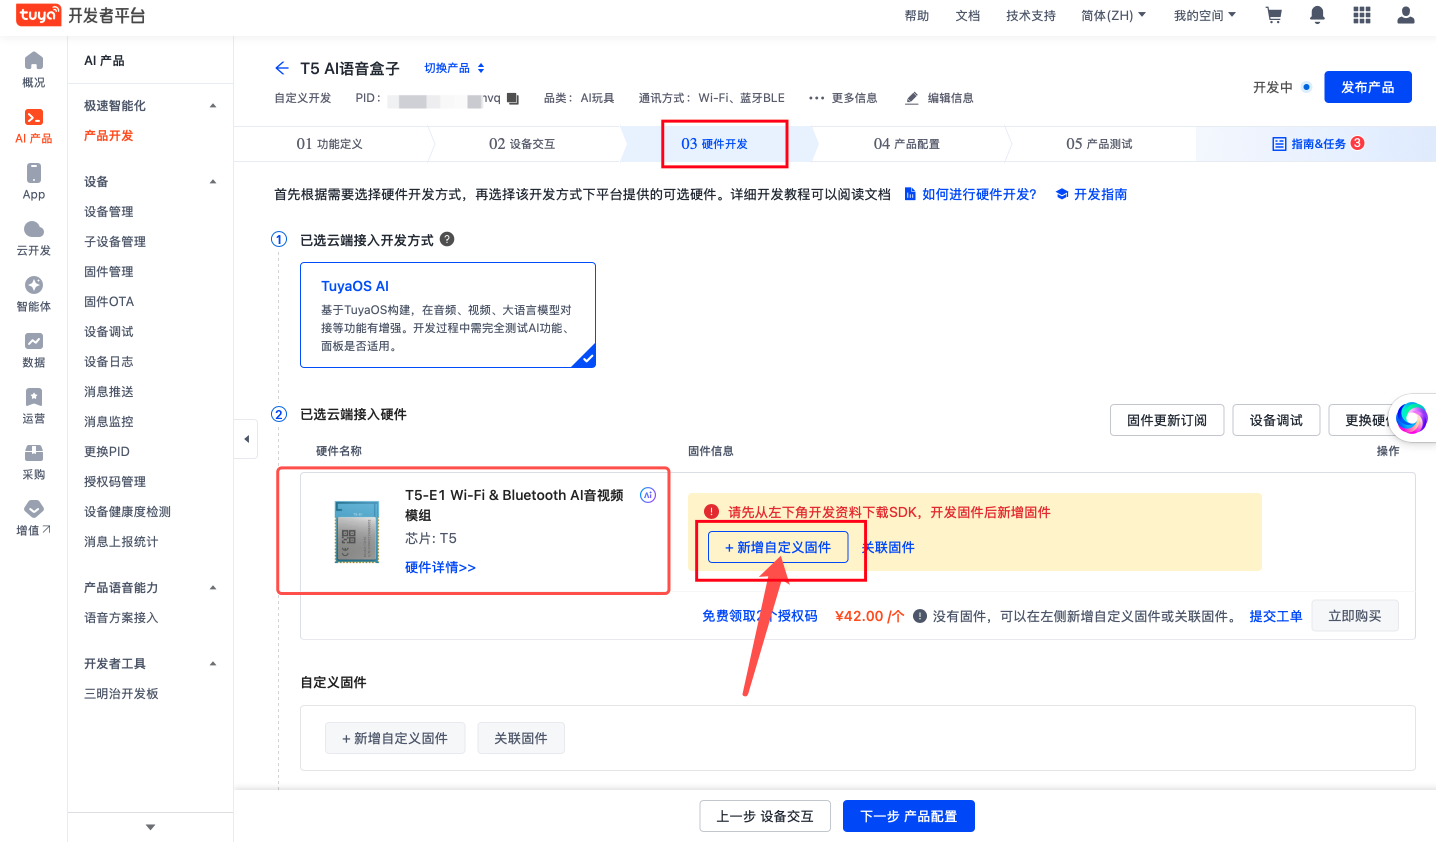Open the user account avatar icon

[1406, 15]
